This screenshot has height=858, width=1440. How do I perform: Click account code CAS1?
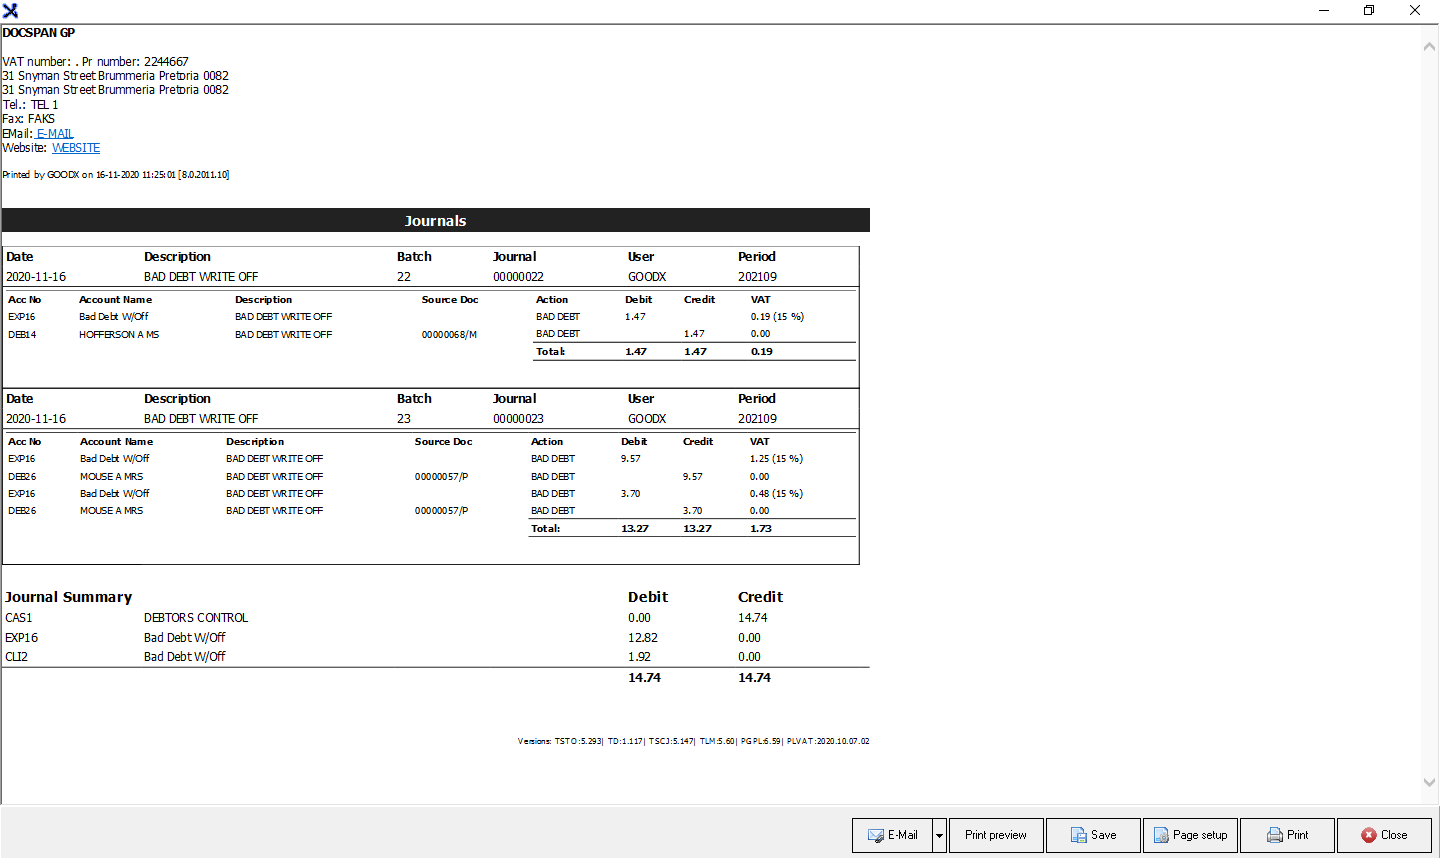19,618
